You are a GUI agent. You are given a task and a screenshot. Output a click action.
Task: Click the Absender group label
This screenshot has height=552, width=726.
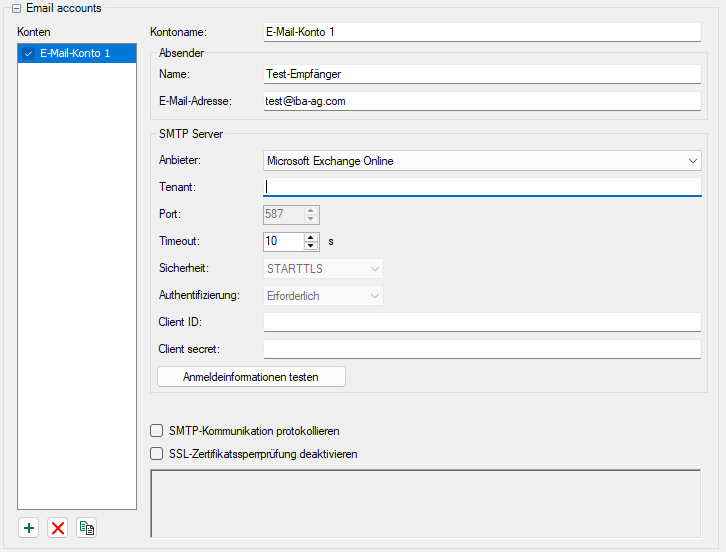[x=181, y=53]
